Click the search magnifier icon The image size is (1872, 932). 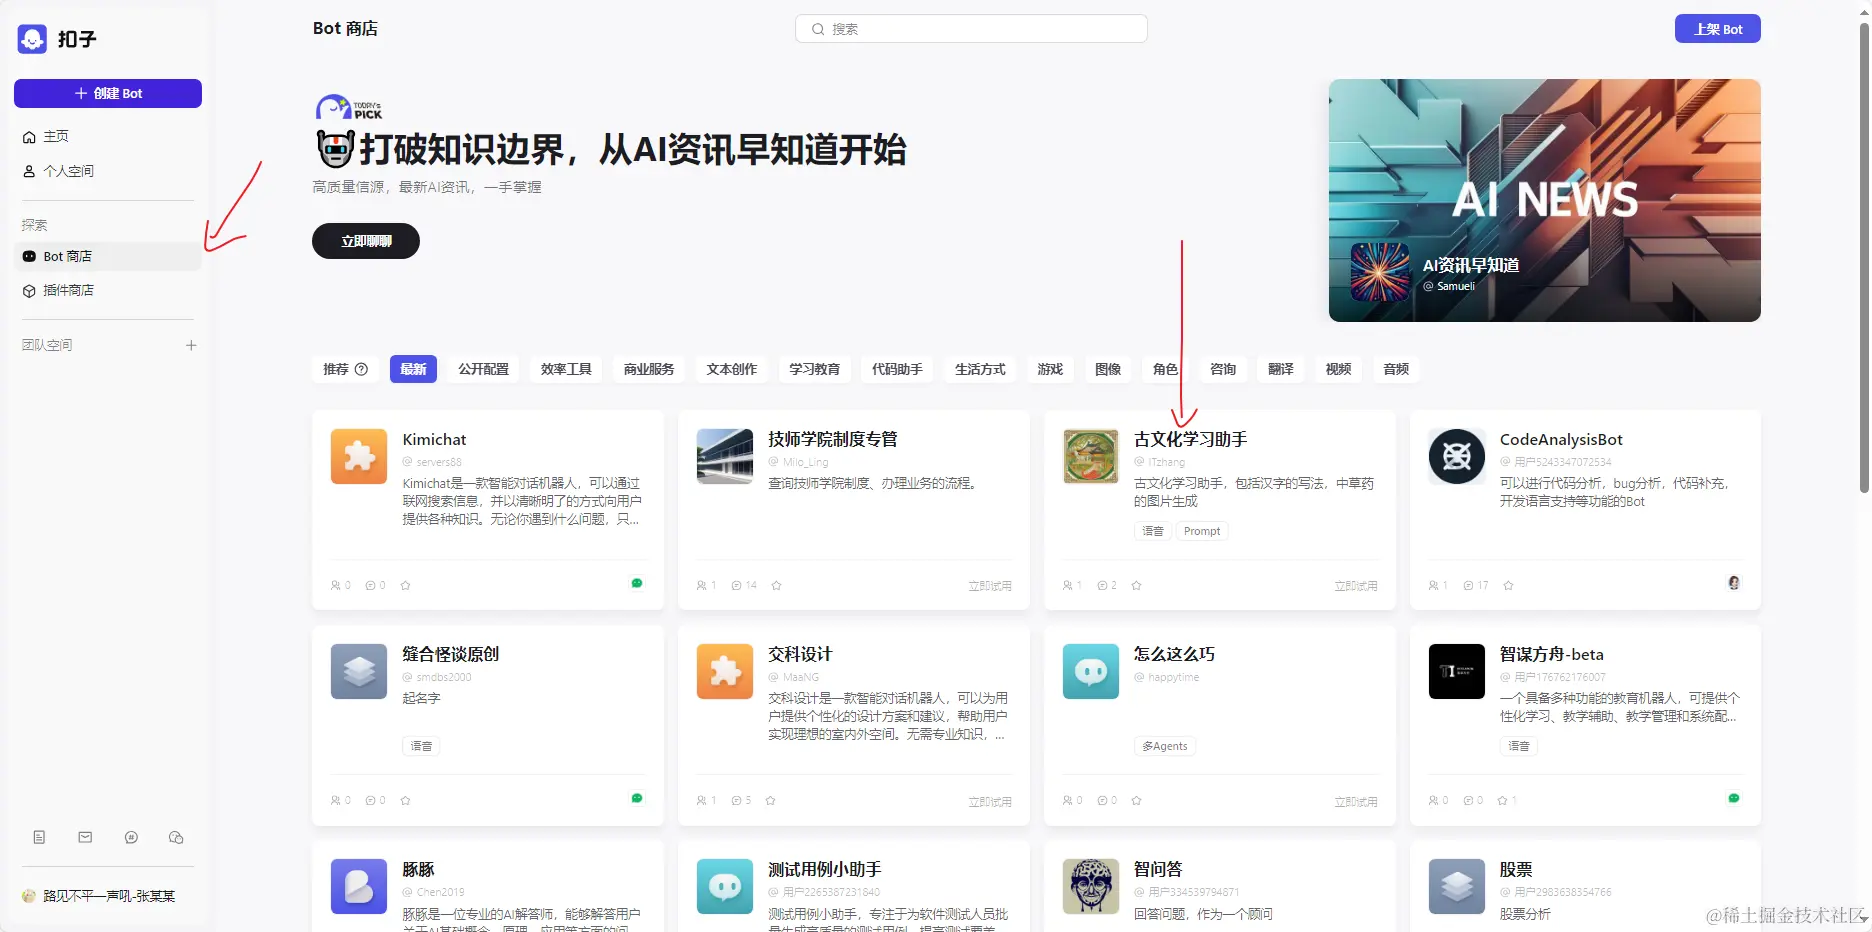pyautogui.click(x=818, y=29)
